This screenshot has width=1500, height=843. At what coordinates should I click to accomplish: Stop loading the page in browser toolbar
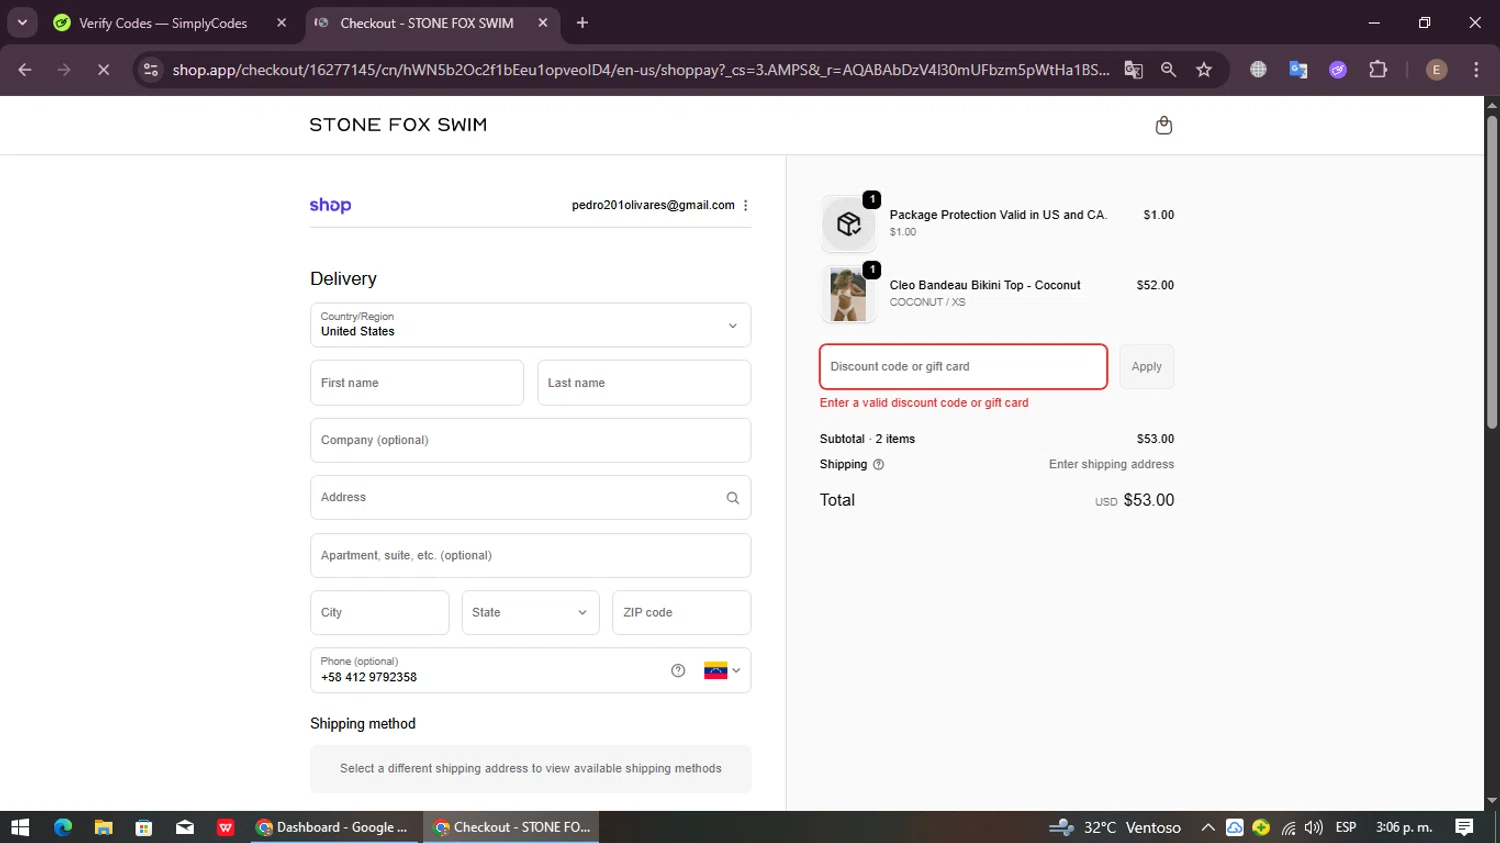[x=103, y=70]
